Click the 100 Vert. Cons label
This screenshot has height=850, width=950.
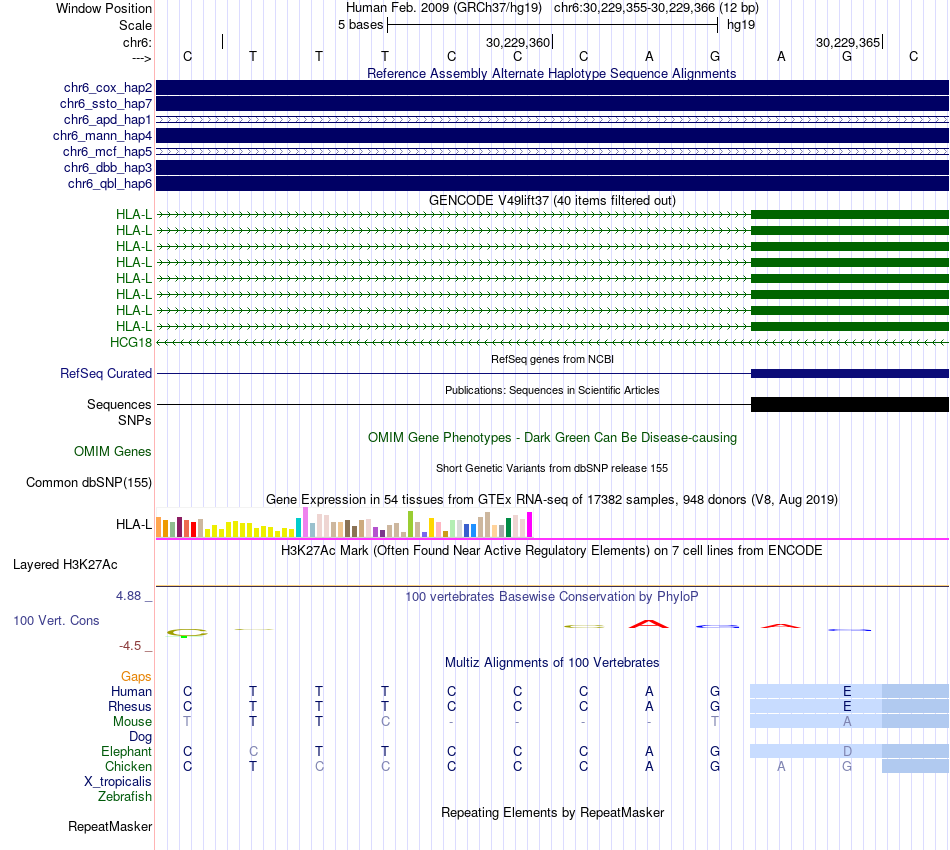[x=56, y=620]
